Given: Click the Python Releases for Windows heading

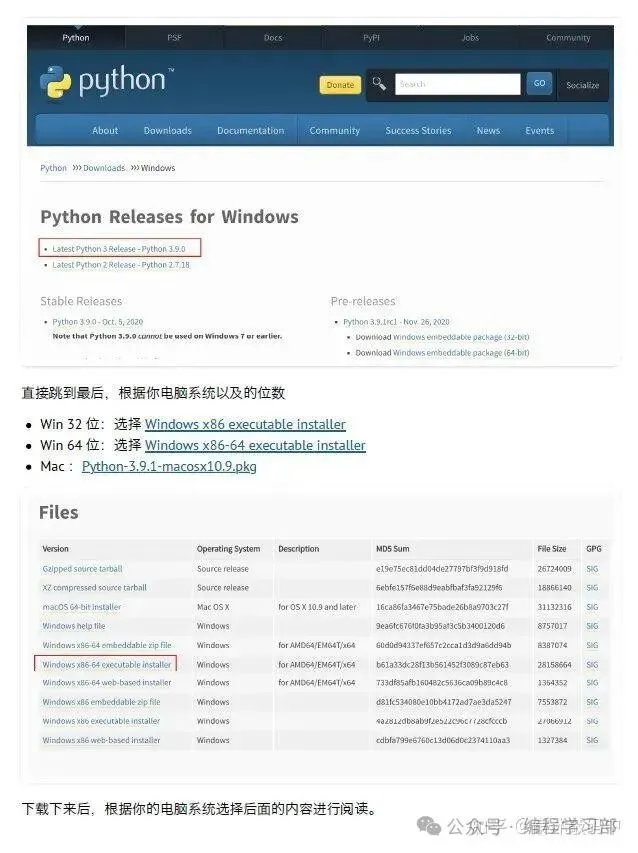Looking at the screenshot, I should 169,217.
